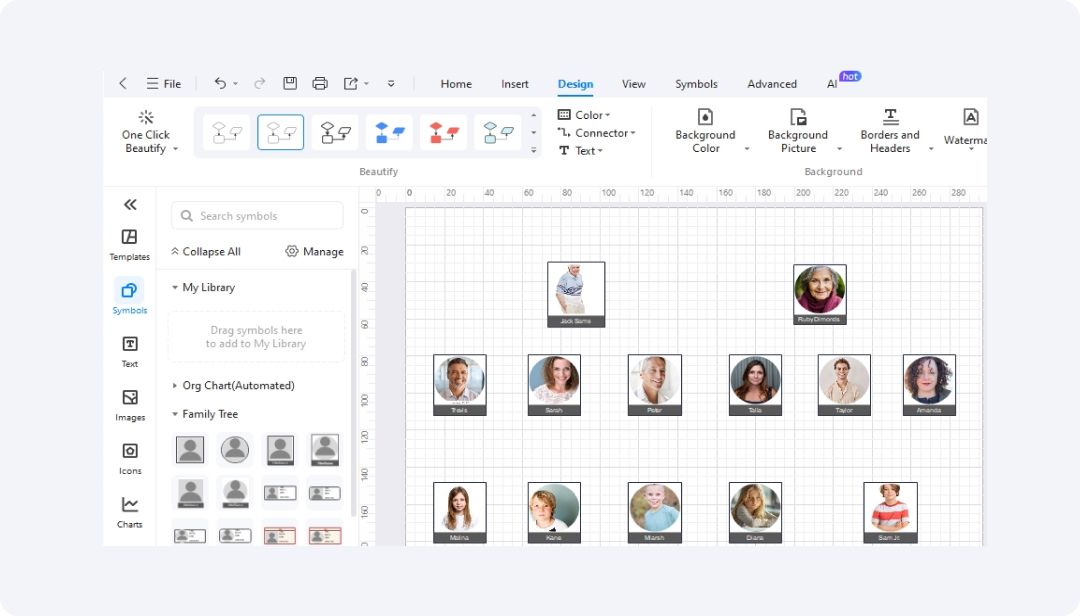This screenshot has height=616, width=1080.
Task: Open the Color dropdown in the ribbon
Action: 584,115
